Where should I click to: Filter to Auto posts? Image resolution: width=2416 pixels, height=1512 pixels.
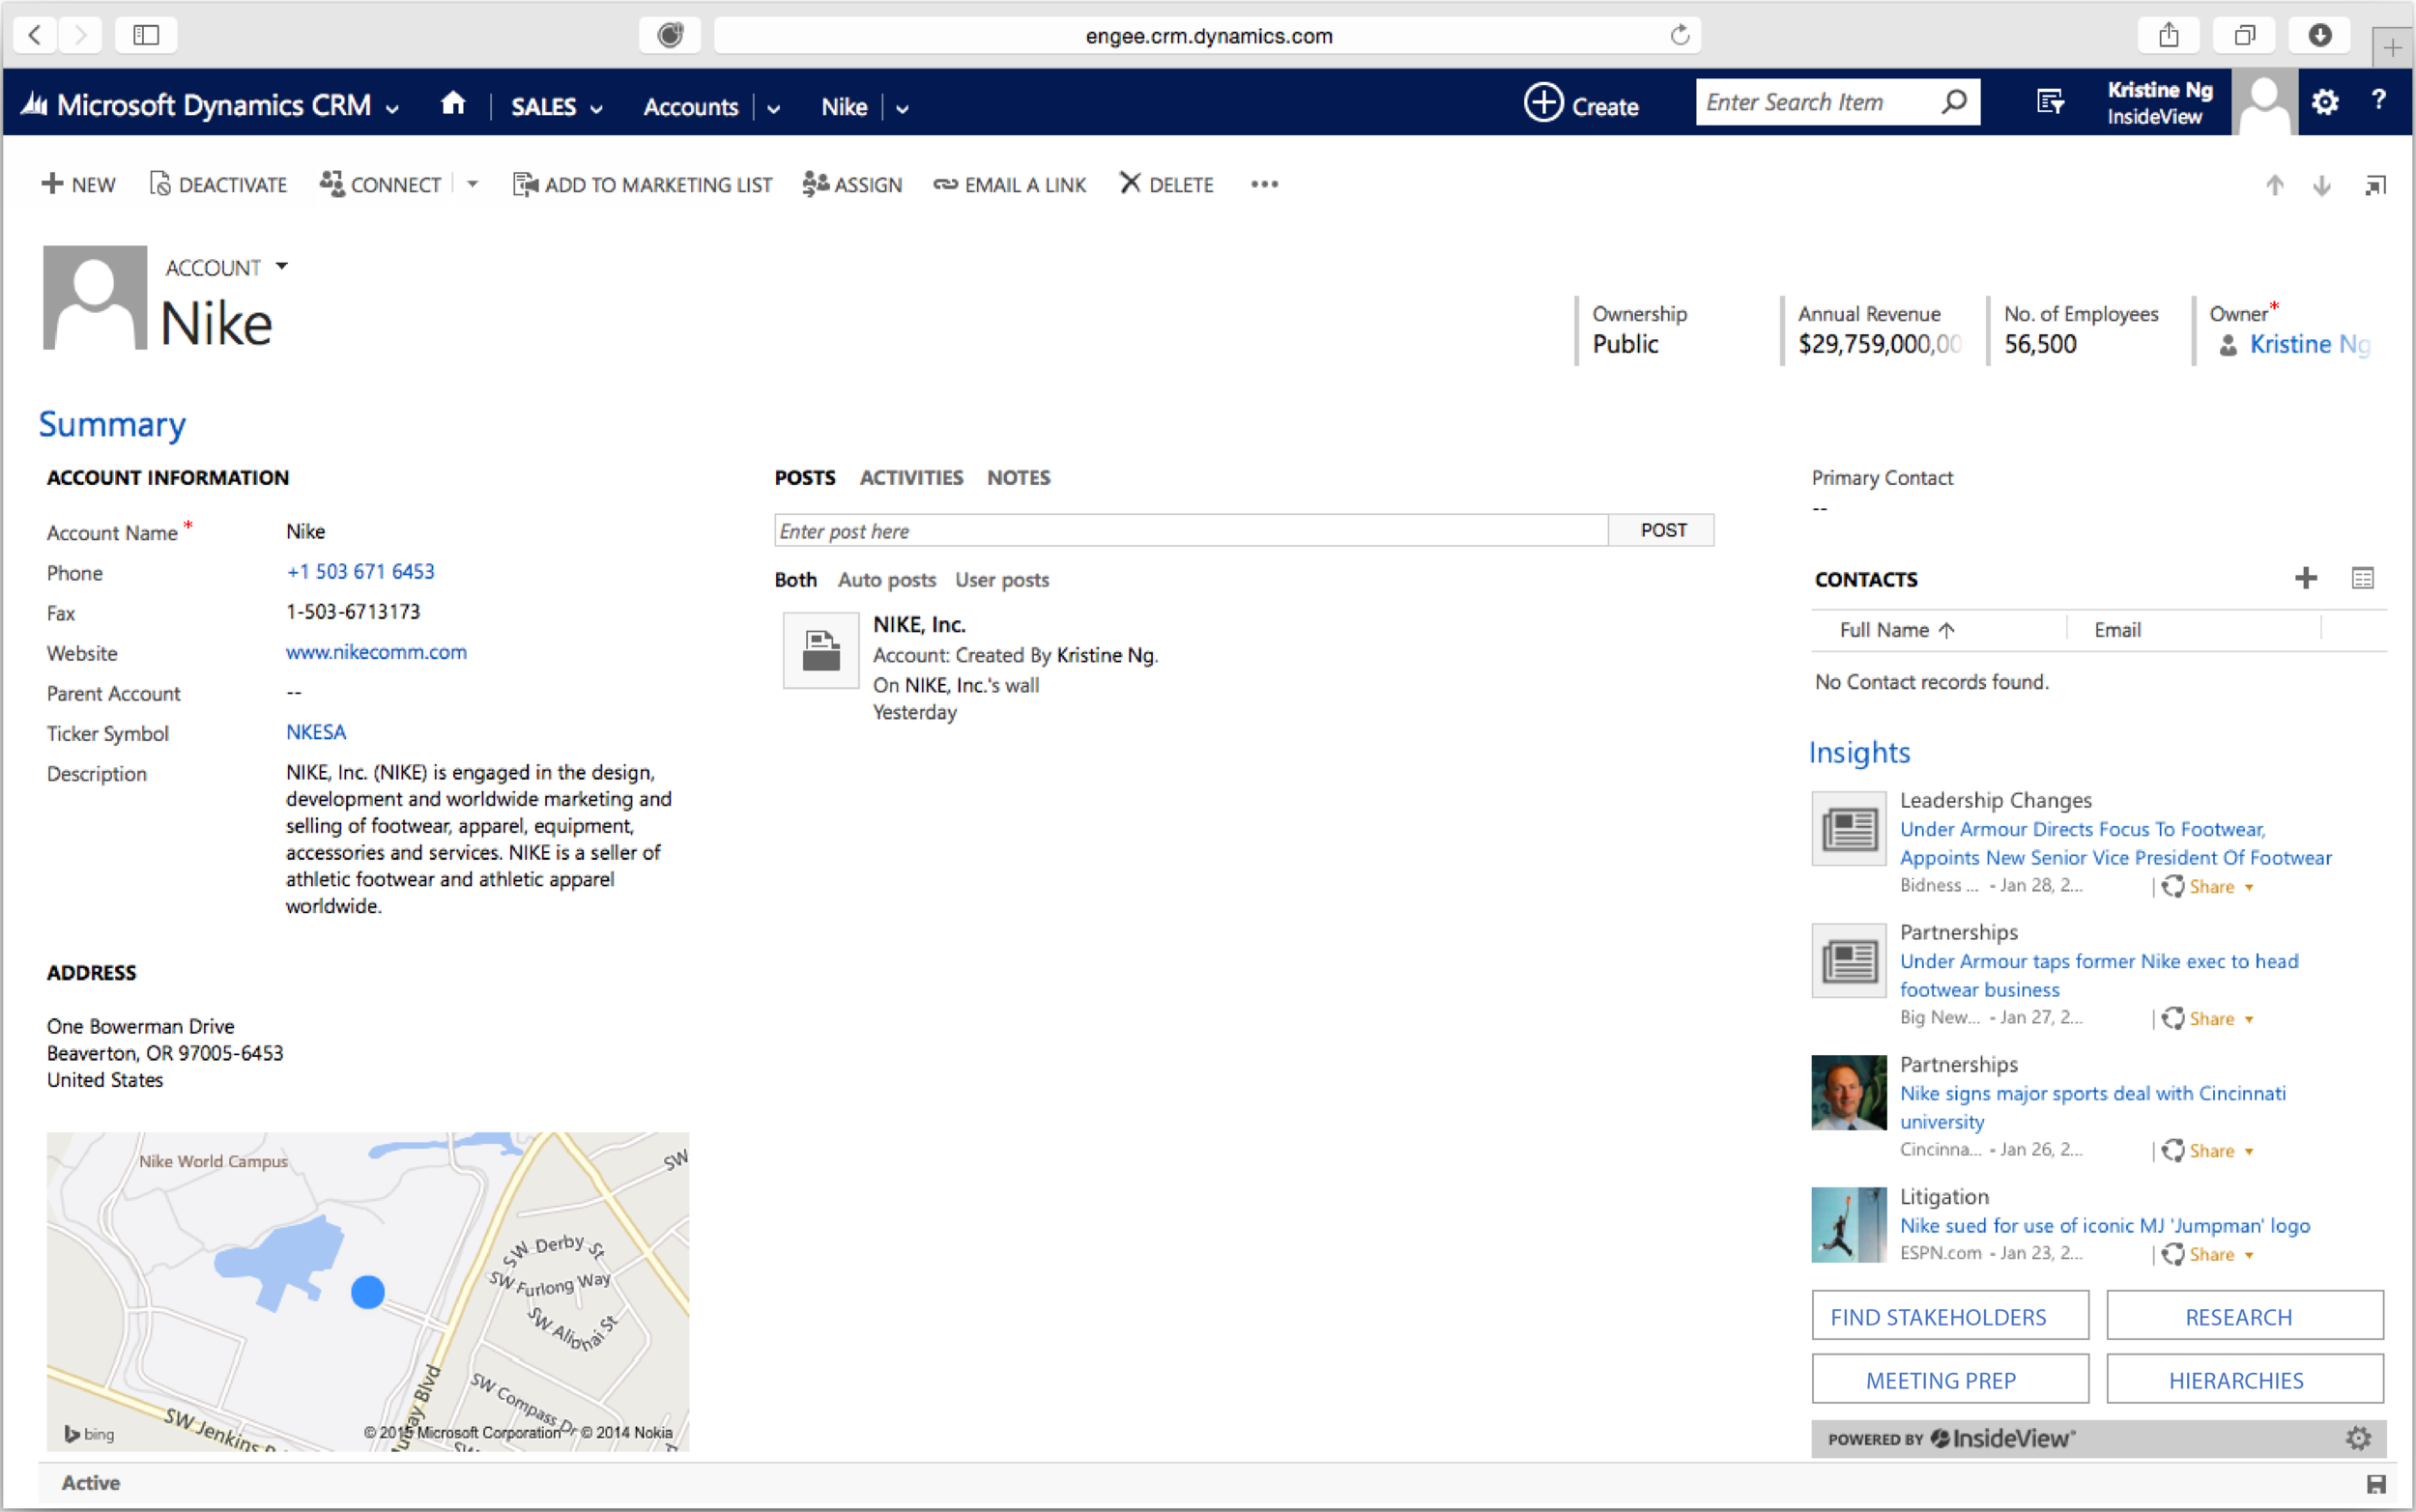tap(886, 579)
